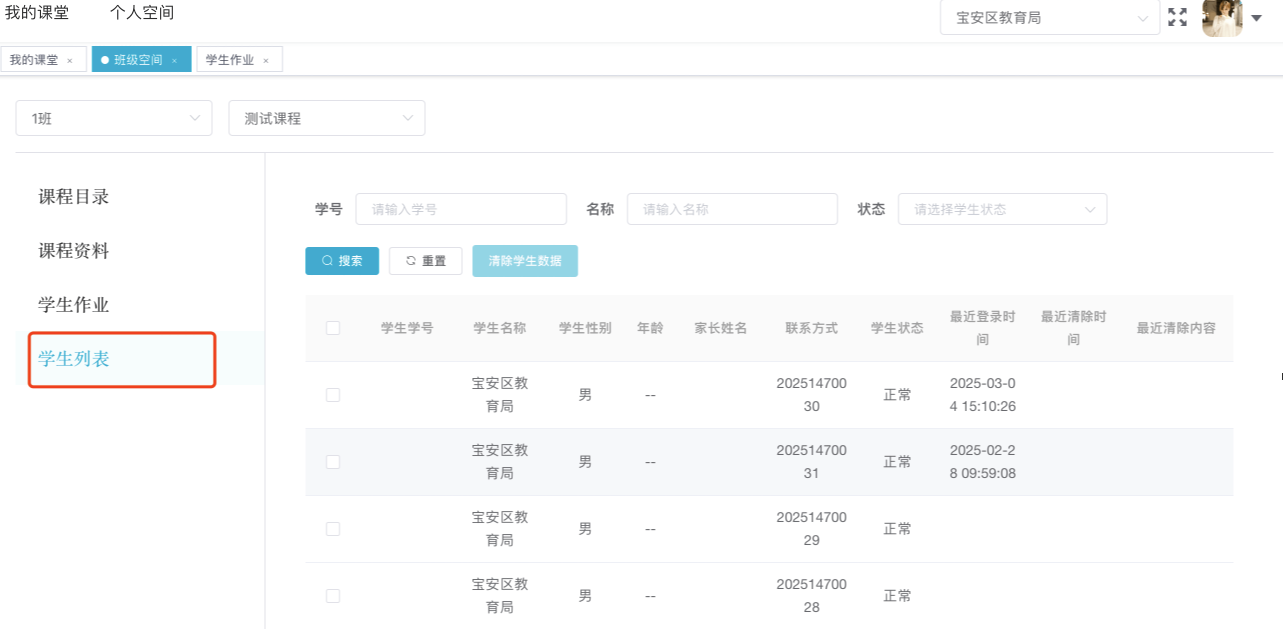
Task: Click the 清除学生数据 button
Action: pos(525,261)
